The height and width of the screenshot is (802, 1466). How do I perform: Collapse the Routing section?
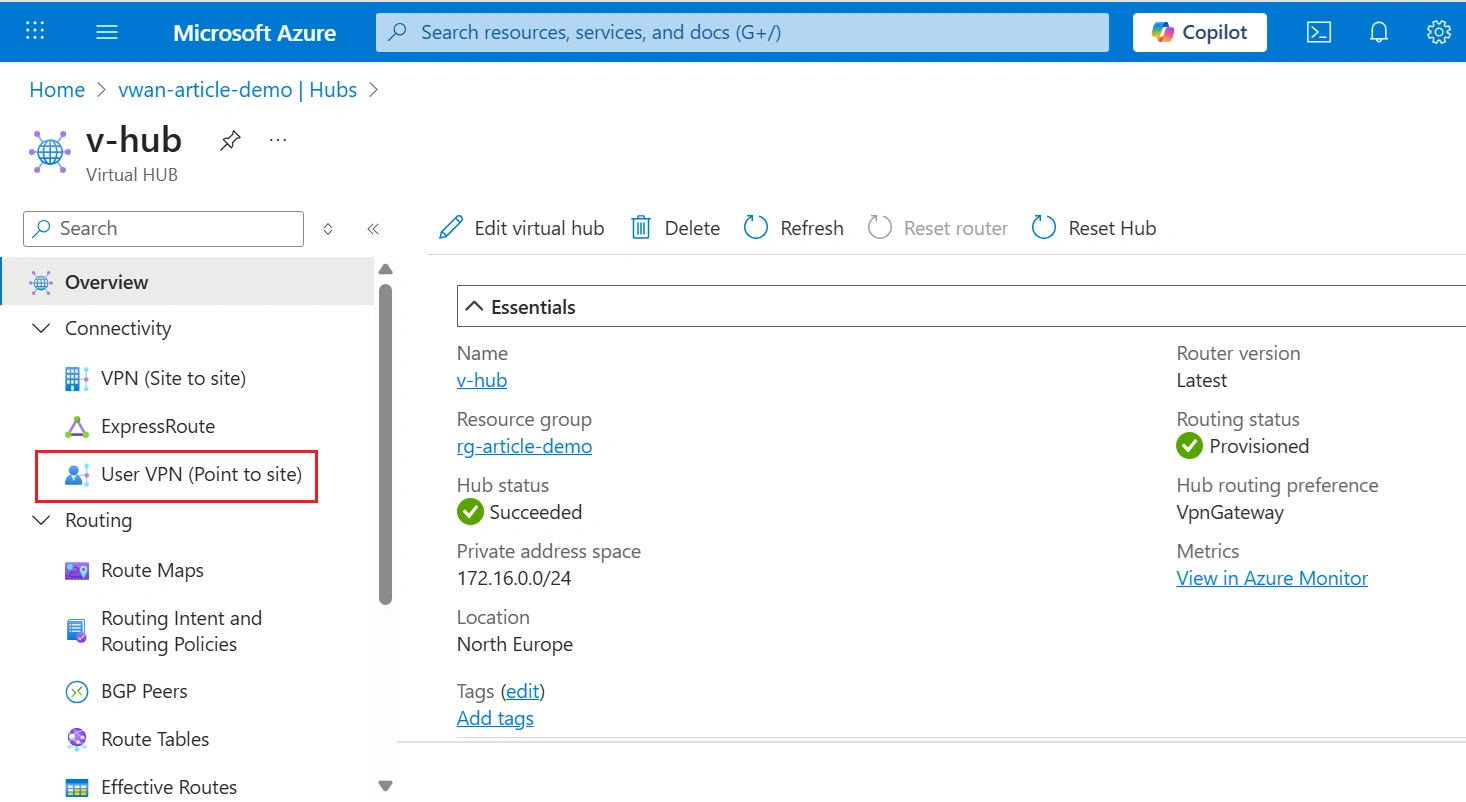[x=41, y=520]
